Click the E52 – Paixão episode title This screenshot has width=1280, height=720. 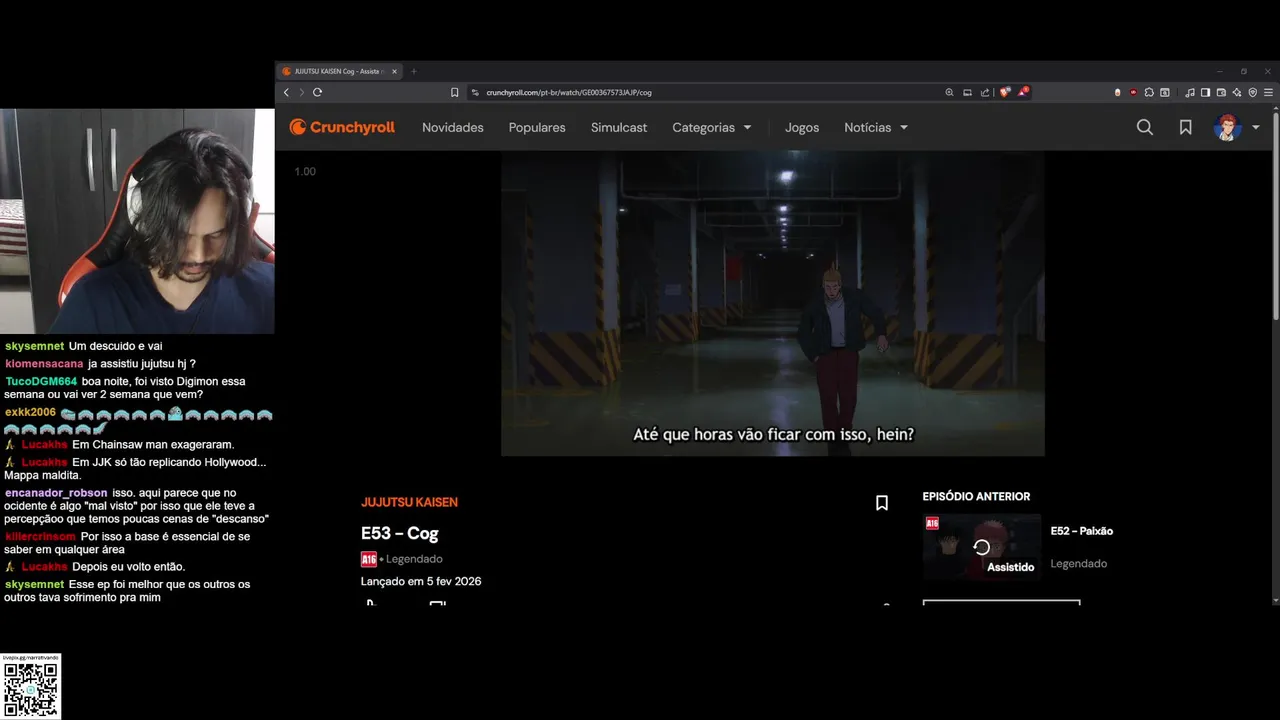[x=1082, y=531]
